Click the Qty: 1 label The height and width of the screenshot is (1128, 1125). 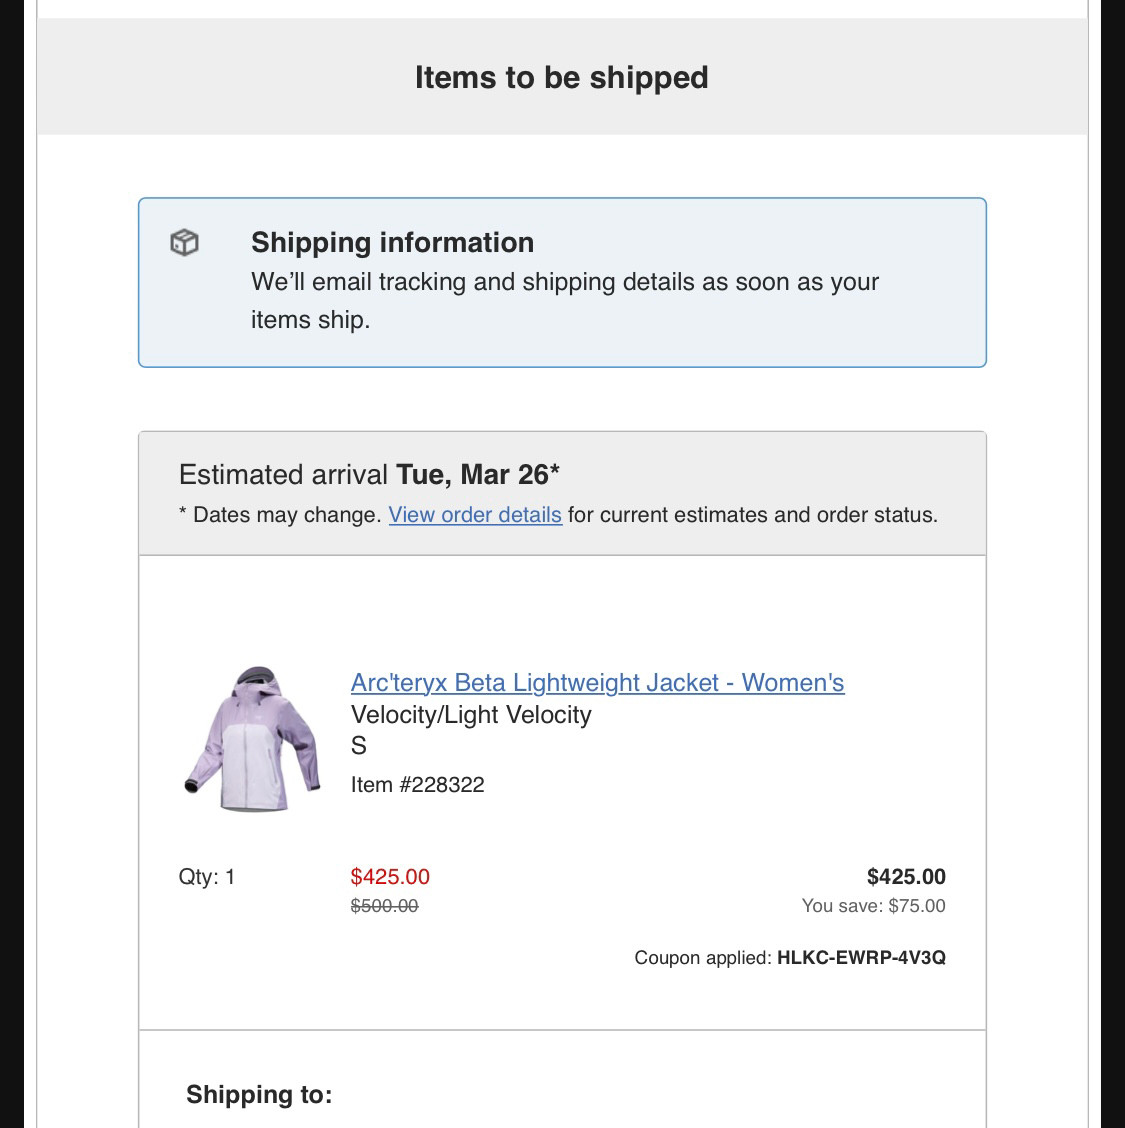tap(207, 877)
